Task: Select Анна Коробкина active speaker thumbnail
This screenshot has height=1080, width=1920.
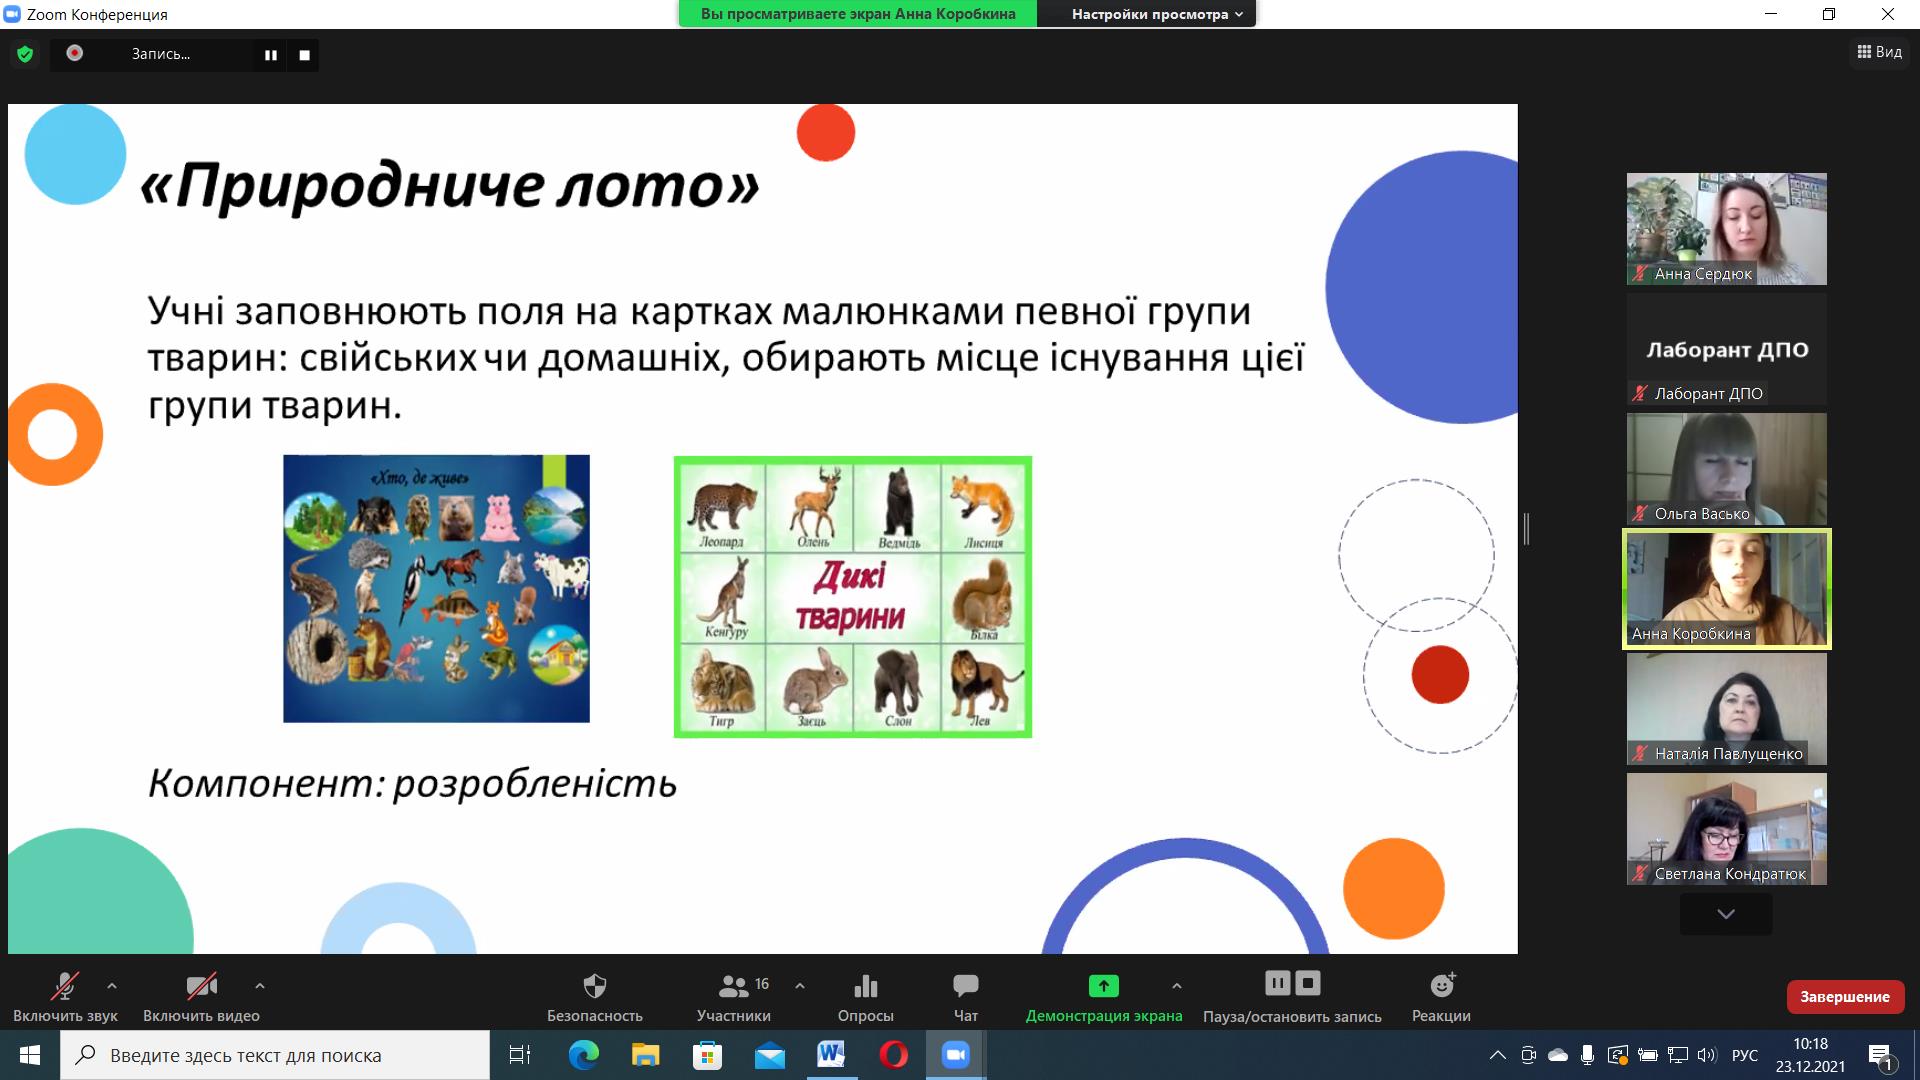Action: [x=1726, y=589]
